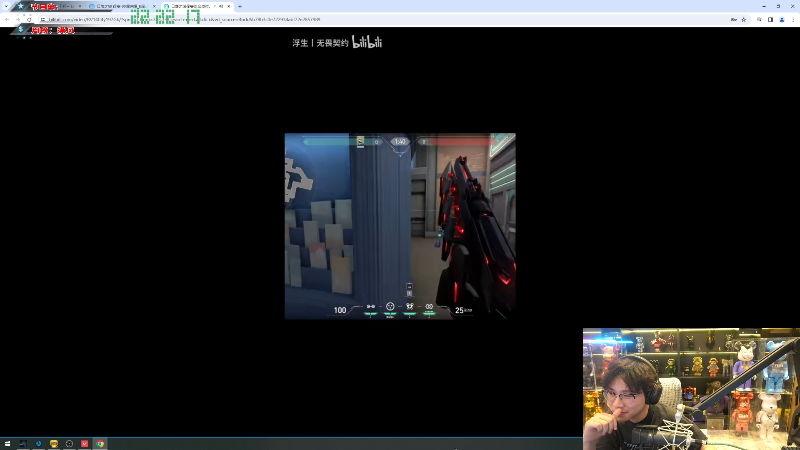800x450 pixels.
Task: Close the second browser tab
Action: point(154,6)
